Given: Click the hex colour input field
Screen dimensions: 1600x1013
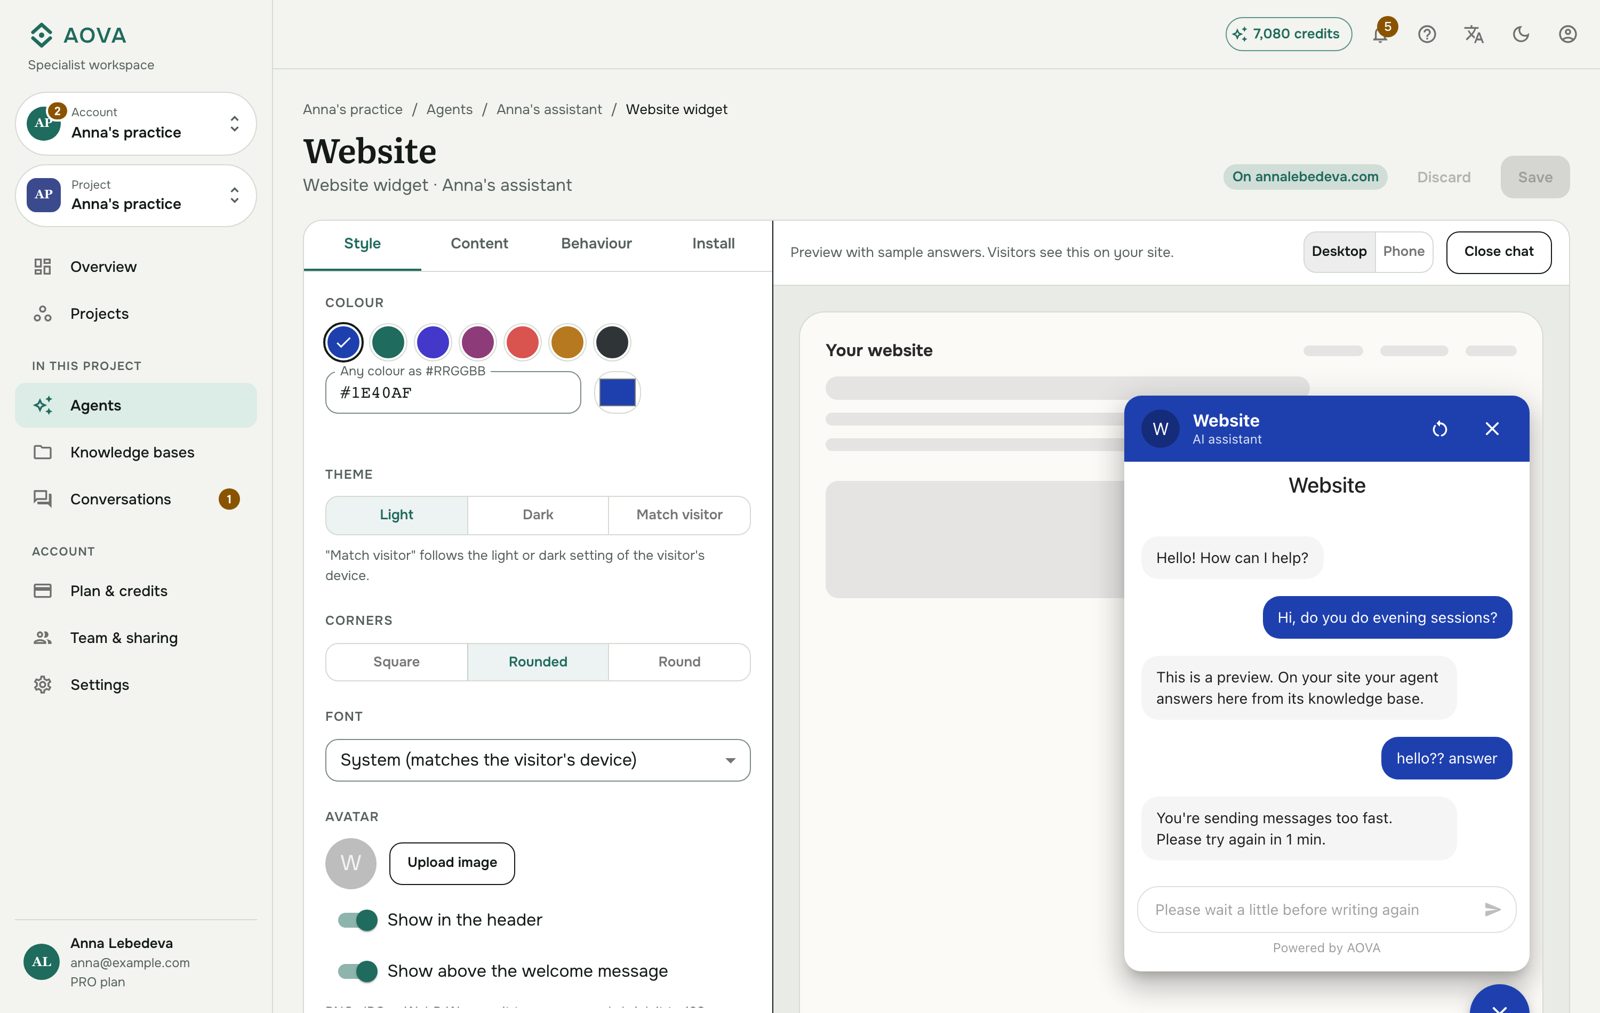Looking at the screenshot, I should click(453, 393).
